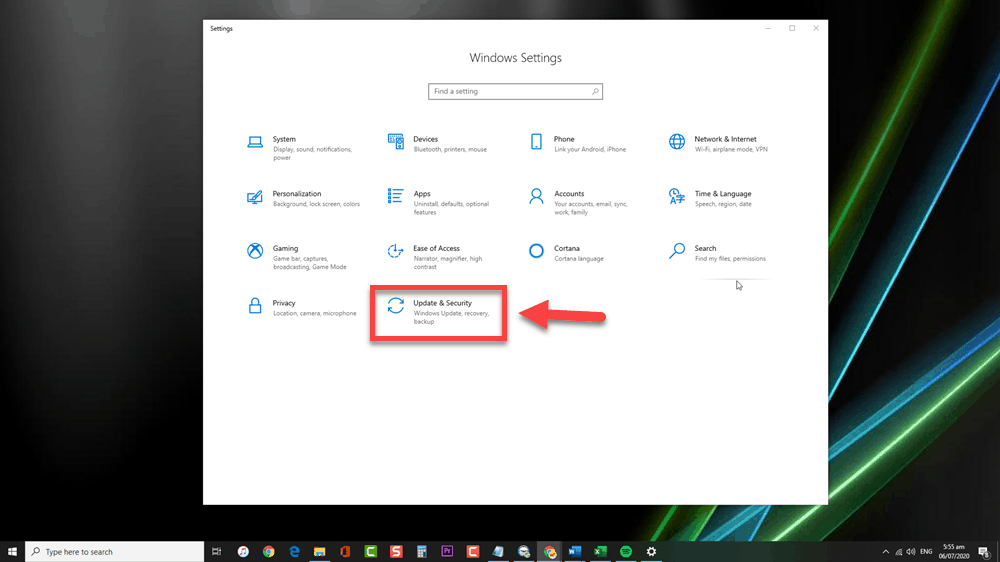Open the Wi-Fi network tray icon

(x=899, y=552)
